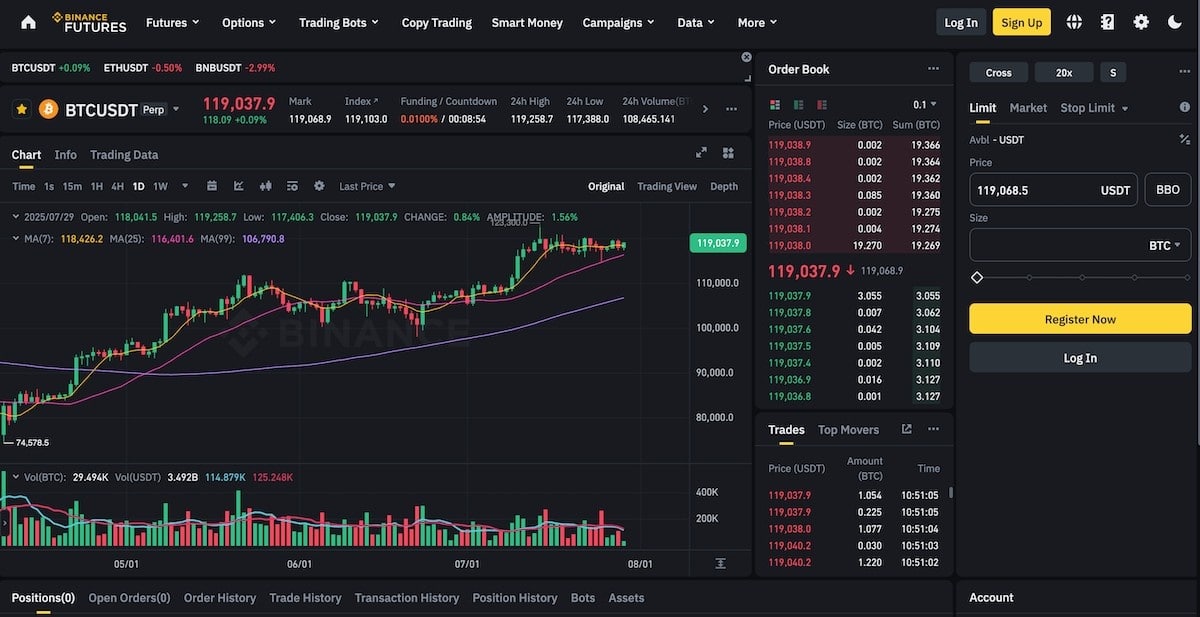This screenshot has width=1200, height=617.
Task: Open the order type info icon
Action: click(1184, 107)
